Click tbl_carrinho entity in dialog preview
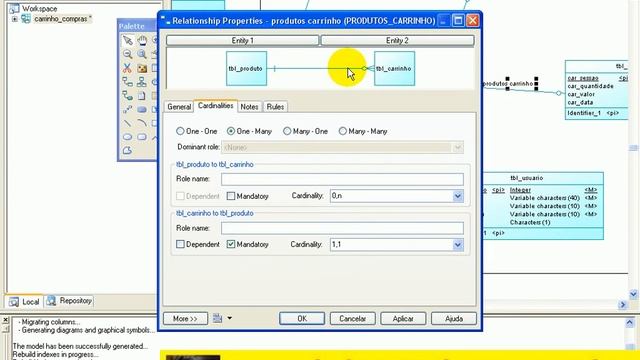This screenshot has width=640, height=360. click(x=394, y=69)
